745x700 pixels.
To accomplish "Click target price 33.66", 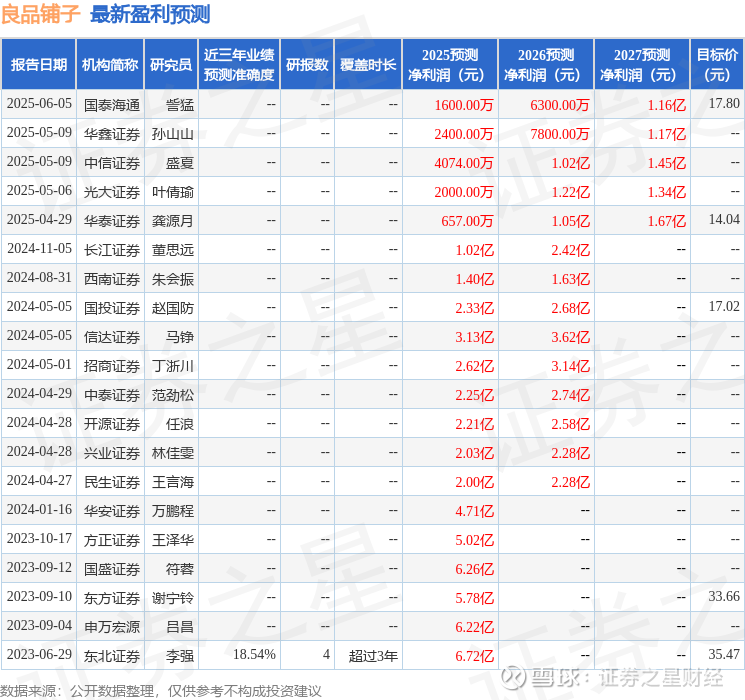I will click(x=724, y=596).
